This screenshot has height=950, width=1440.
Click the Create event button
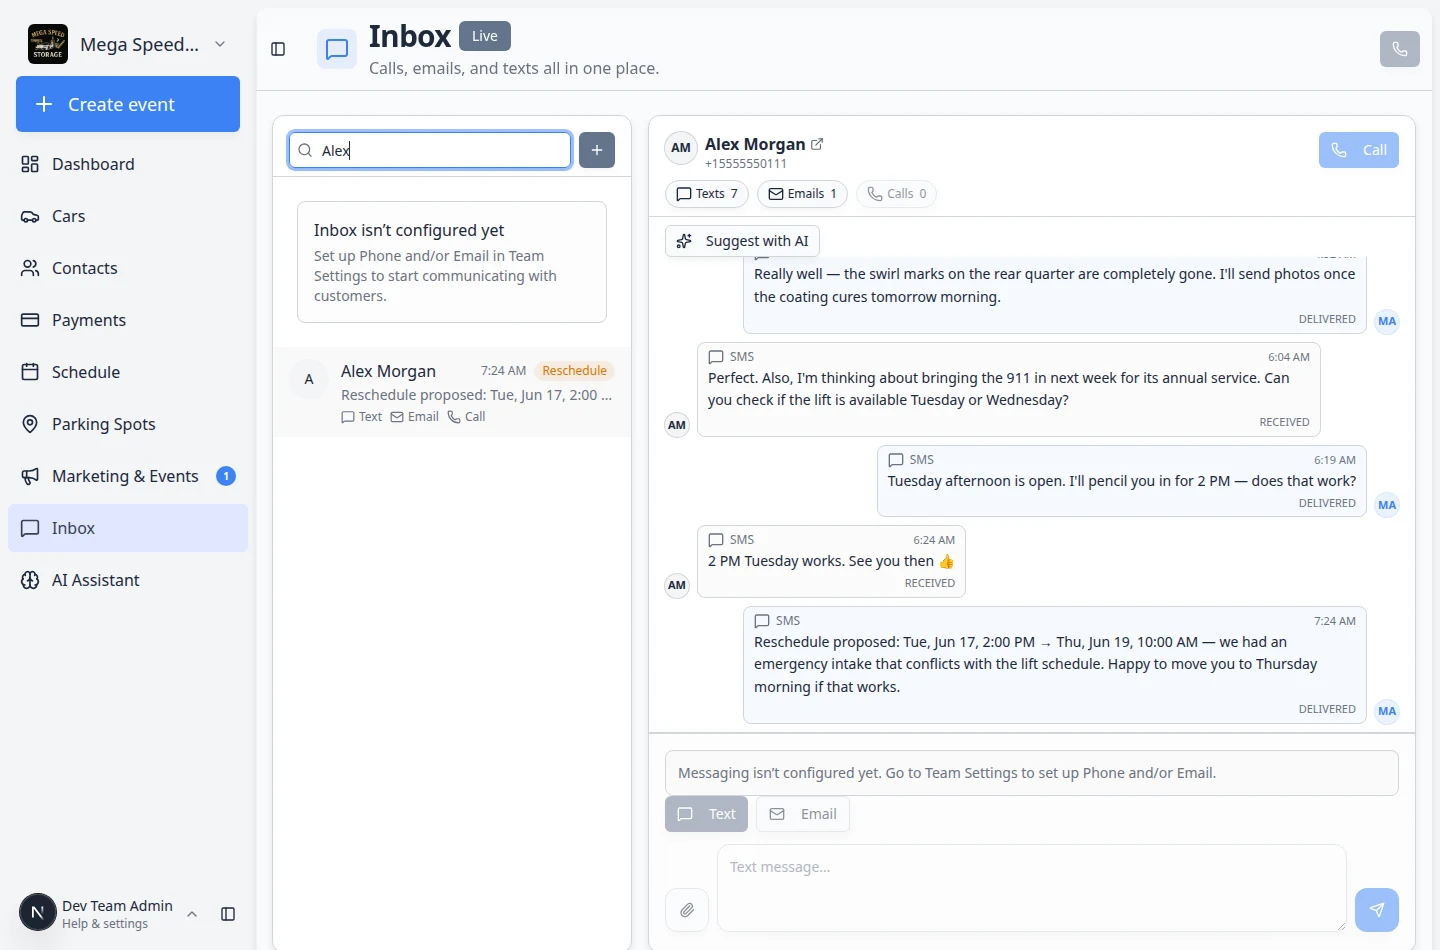click(x=128, y=104)
